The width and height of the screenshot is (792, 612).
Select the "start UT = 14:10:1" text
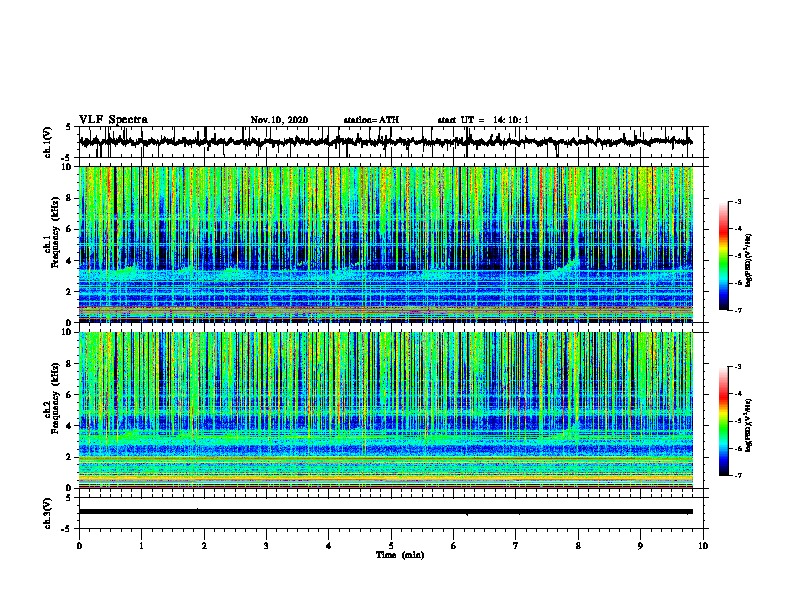483,120
